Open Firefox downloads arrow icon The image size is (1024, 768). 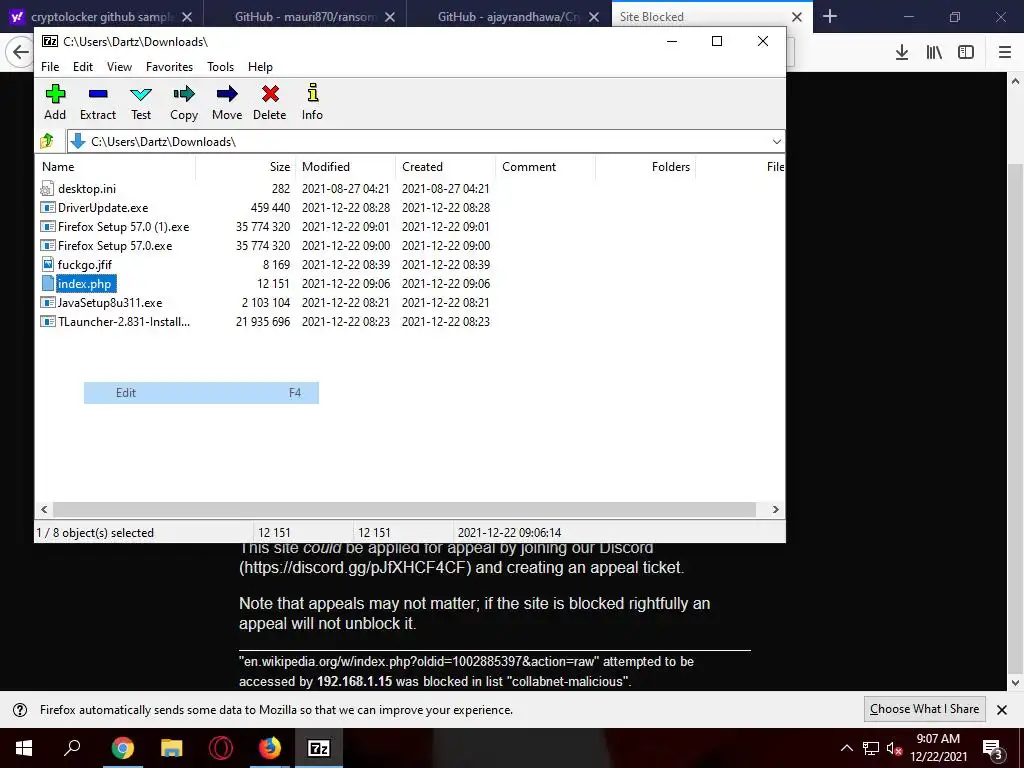pos(902,52)
